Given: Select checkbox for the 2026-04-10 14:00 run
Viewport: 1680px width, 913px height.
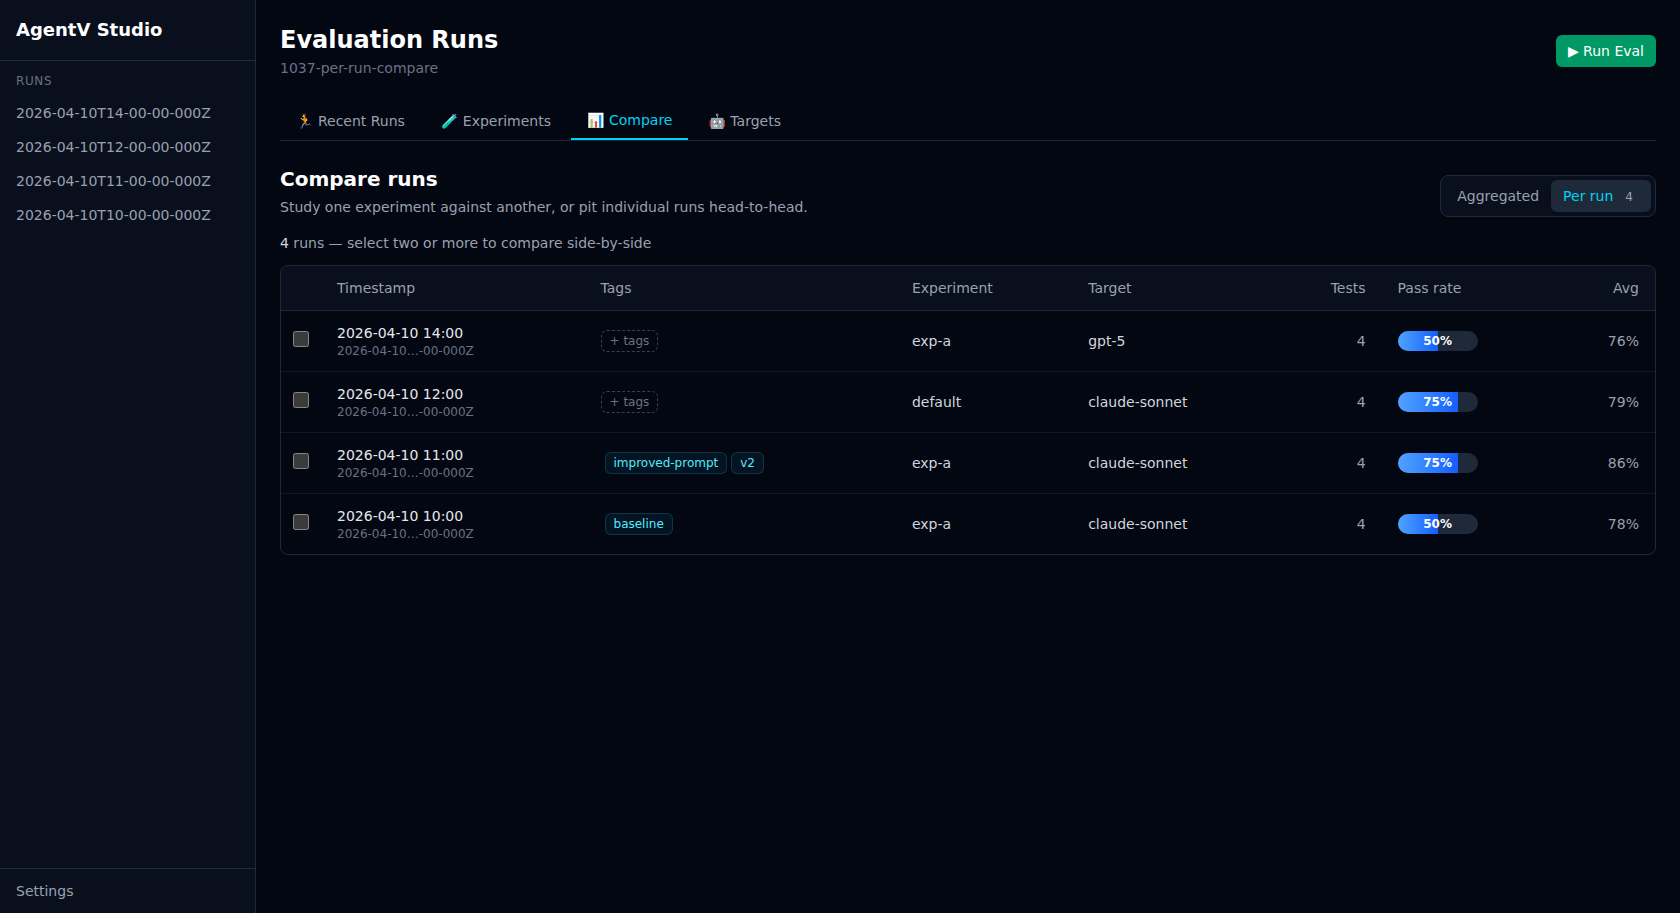Looking at the screenshot, I should coord(301,339).
